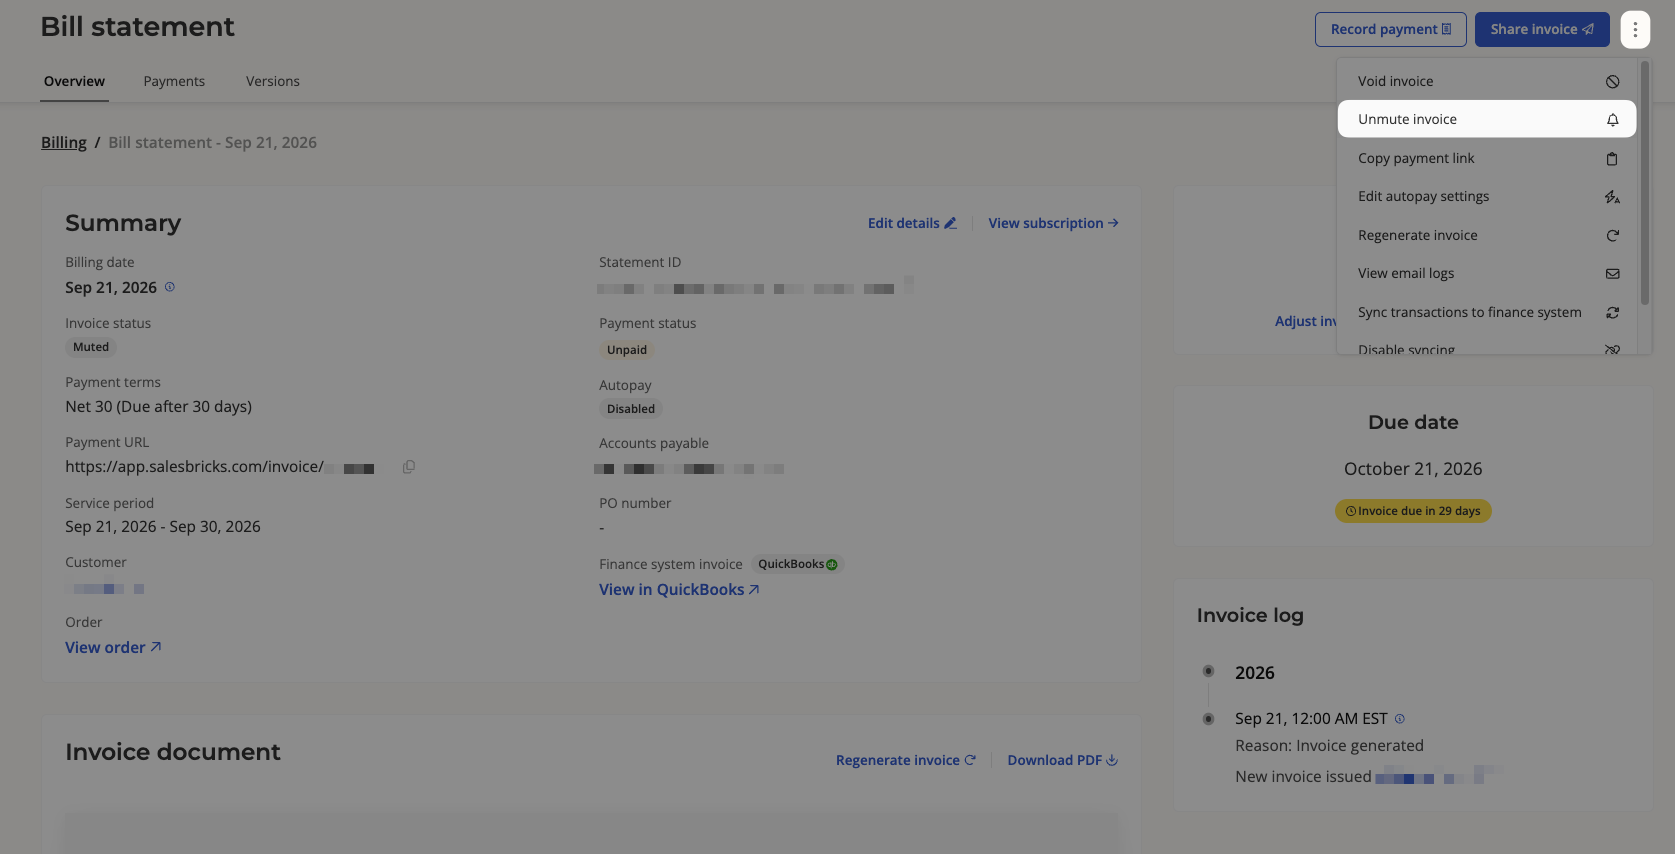The image size is (1675, 854).
Task: Click the October 21, 2026 due date
Action: [x=1413, y=469]
